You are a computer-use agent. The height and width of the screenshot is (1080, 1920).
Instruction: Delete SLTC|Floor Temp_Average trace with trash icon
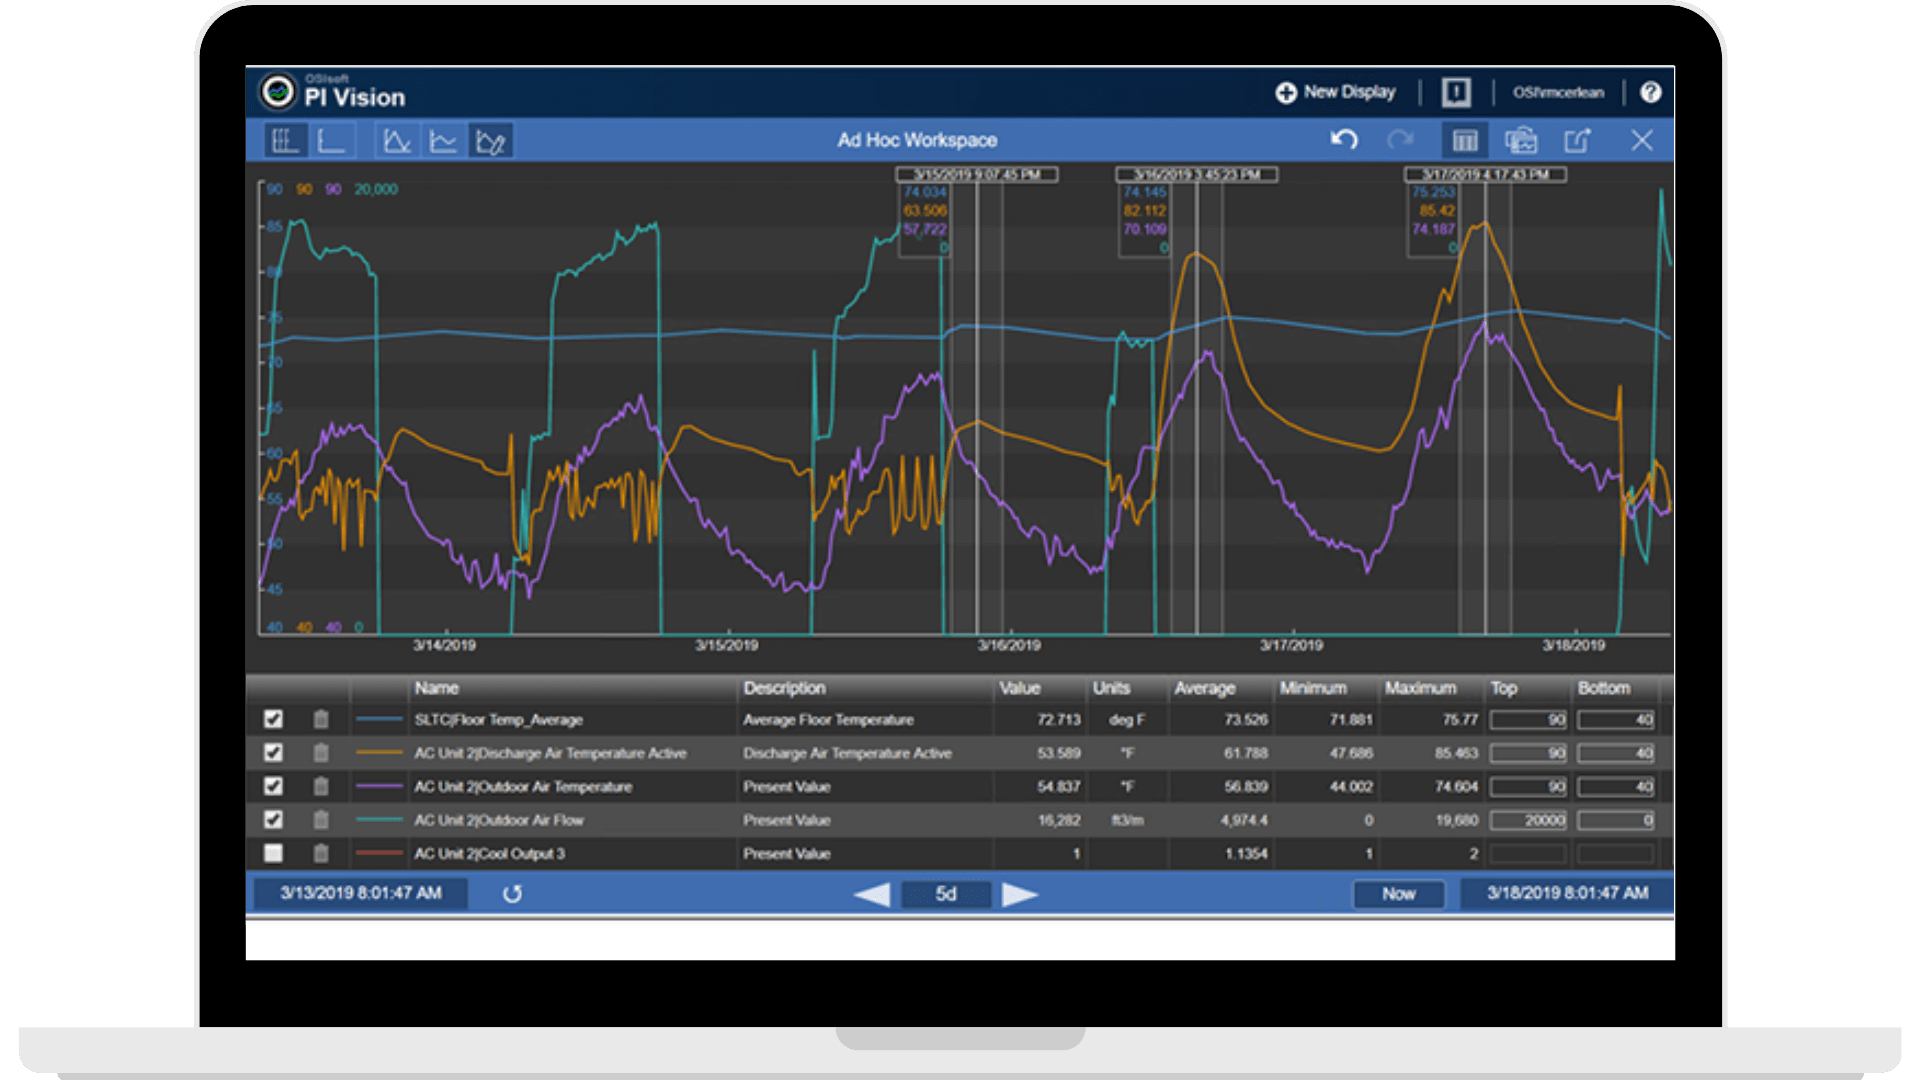321,720
